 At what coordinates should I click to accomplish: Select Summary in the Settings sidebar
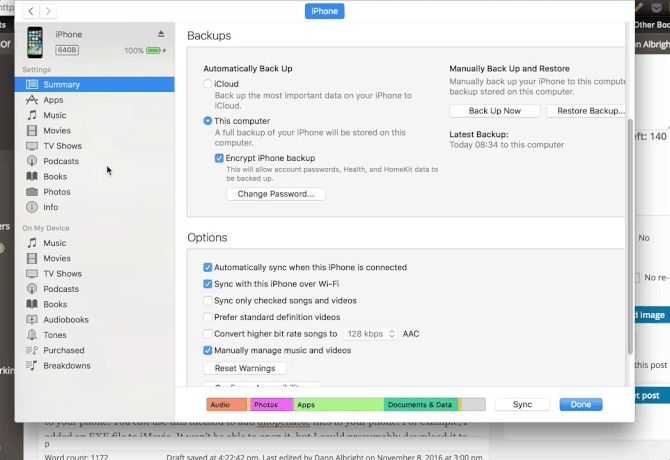[61, 85]
